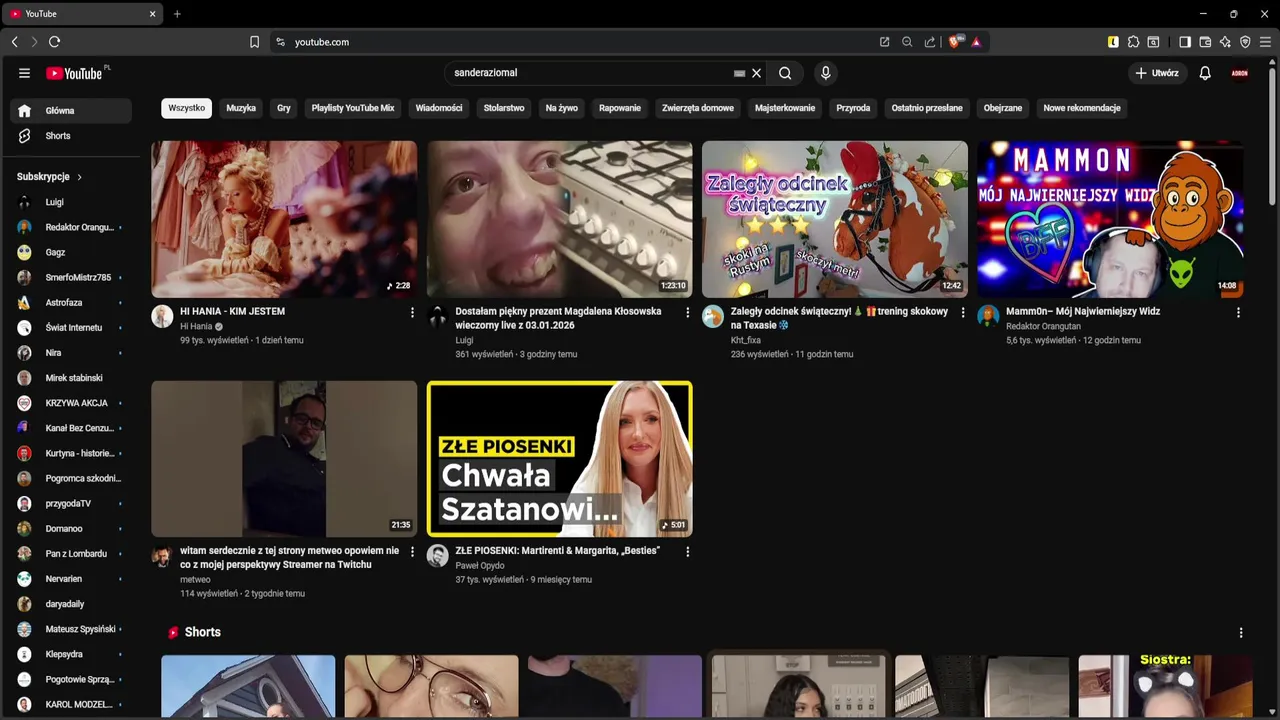Open the Pan z Lombardu subscription

(72, 554)
